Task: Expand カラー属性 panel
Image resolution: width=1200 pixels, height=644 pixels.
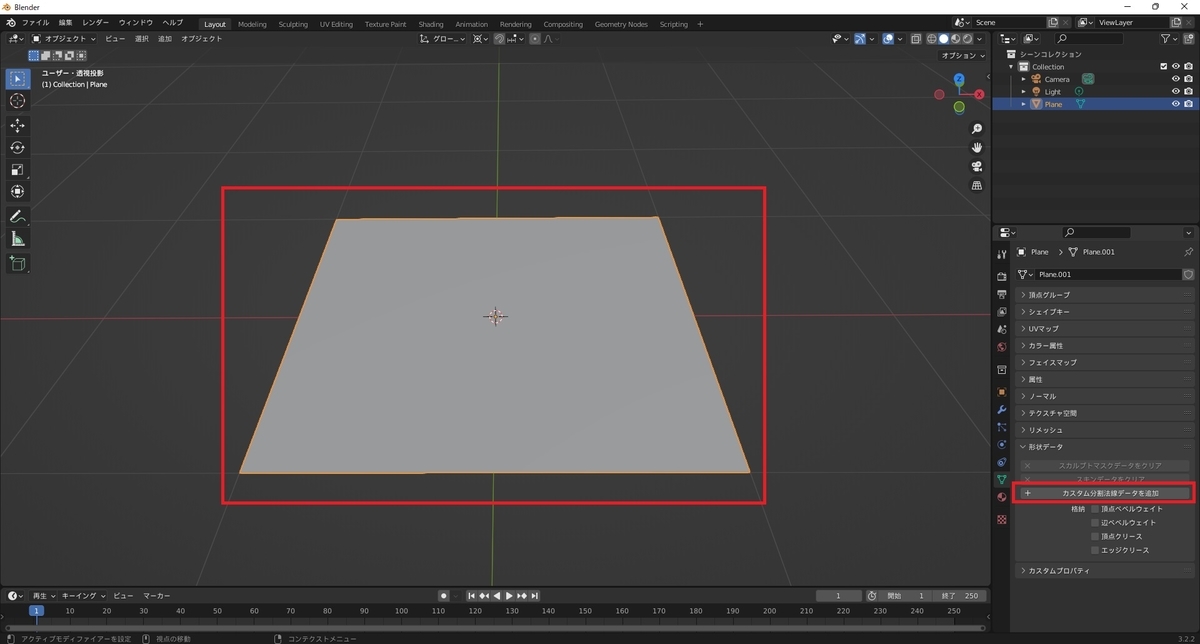Action: pos(1105,346)
